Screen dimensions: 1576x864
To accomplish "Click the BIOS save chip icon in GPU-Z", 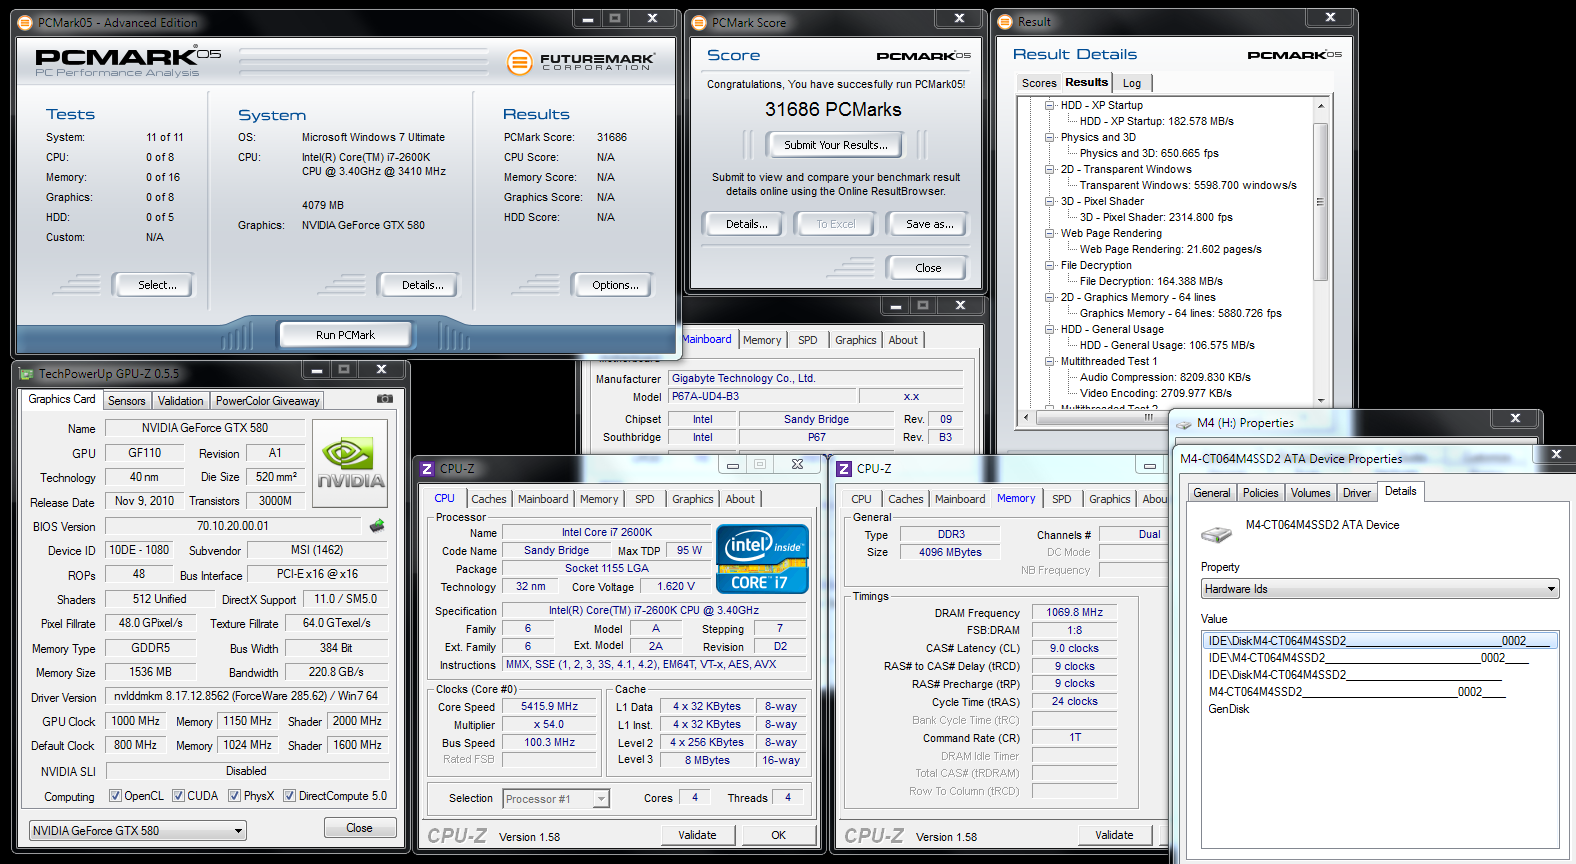I will (x=377, y=526).
